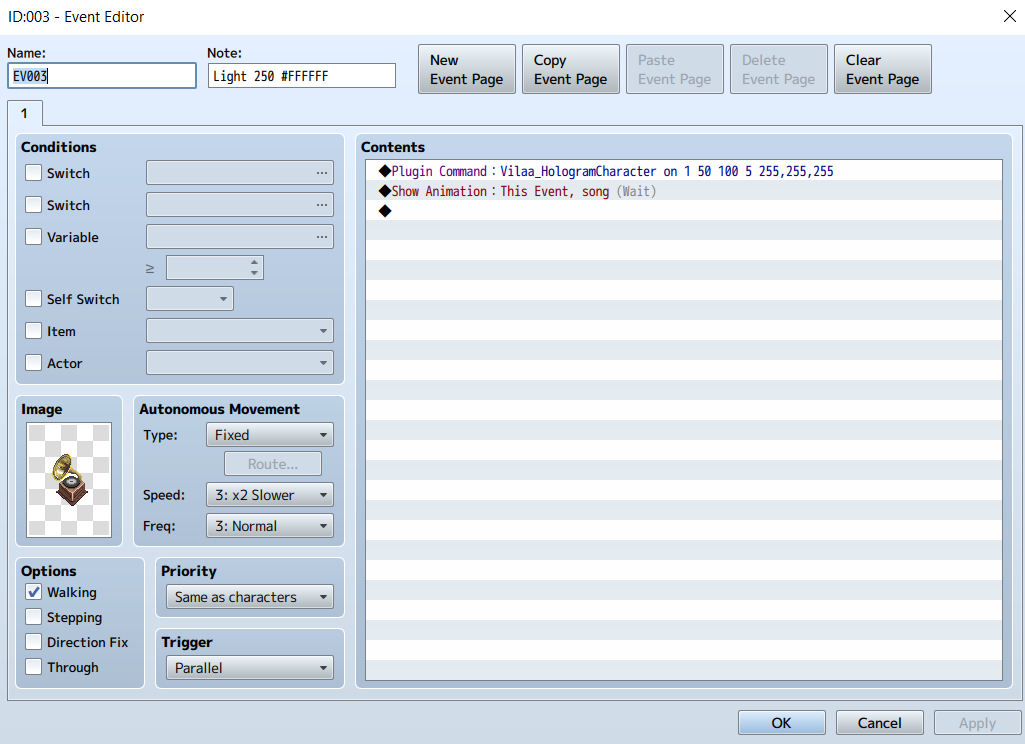Open the Priority dropdown Same as characters
Screen dimensions: 1025x744
pyautogui.click(x=250, y=597)
